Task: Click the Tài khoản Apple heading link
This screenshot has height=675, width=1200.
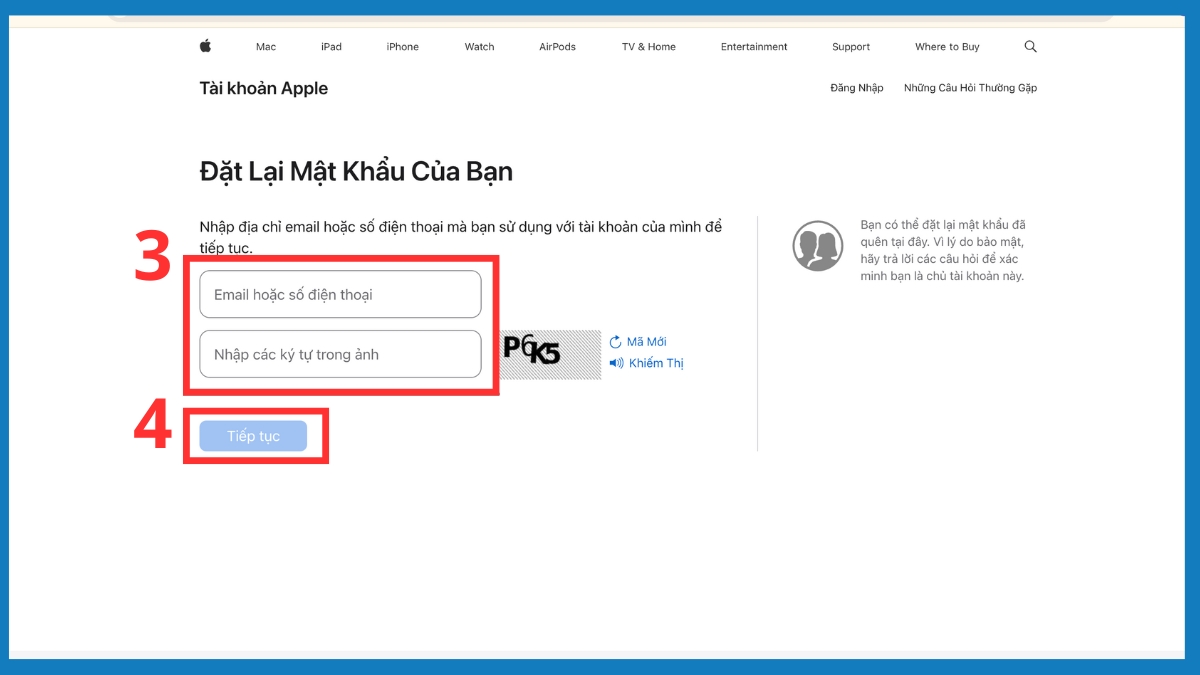Action: [263, 88]
